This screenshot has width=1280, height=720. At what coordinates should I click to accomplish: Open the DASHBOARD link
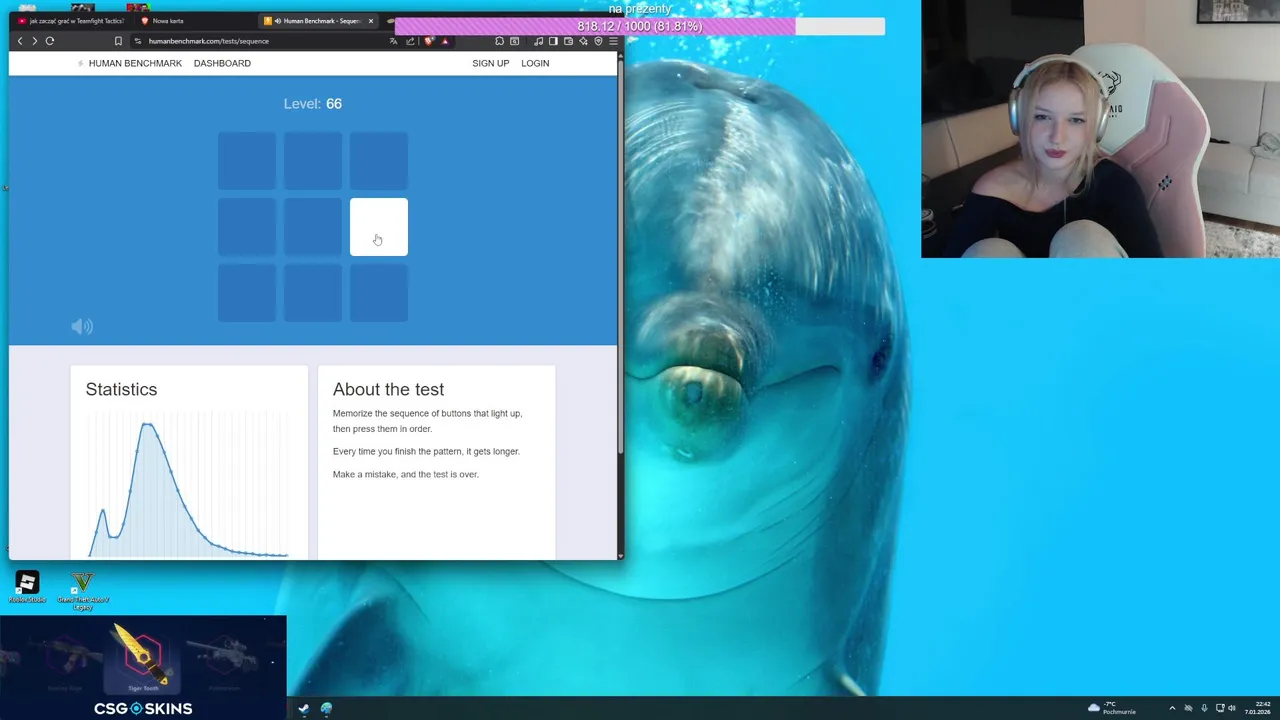tap(222, 63)
